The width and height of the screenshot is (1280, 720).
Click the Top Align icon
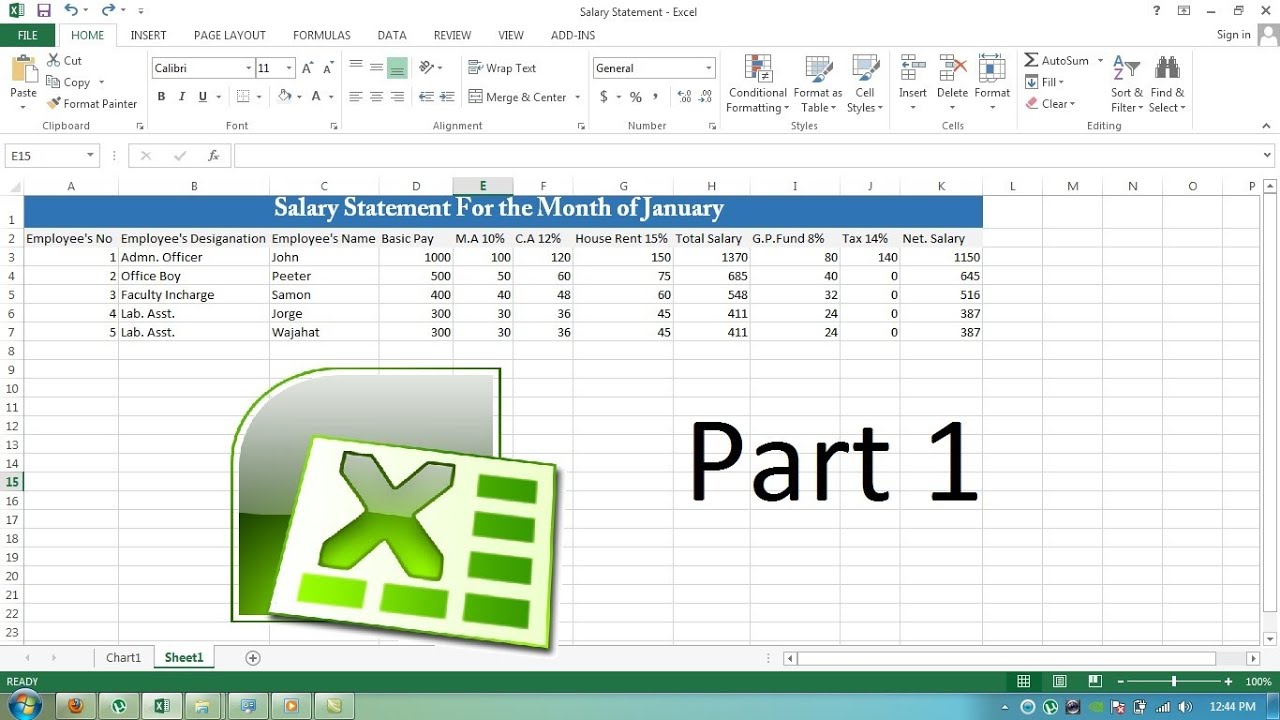[x=356, y=67]
